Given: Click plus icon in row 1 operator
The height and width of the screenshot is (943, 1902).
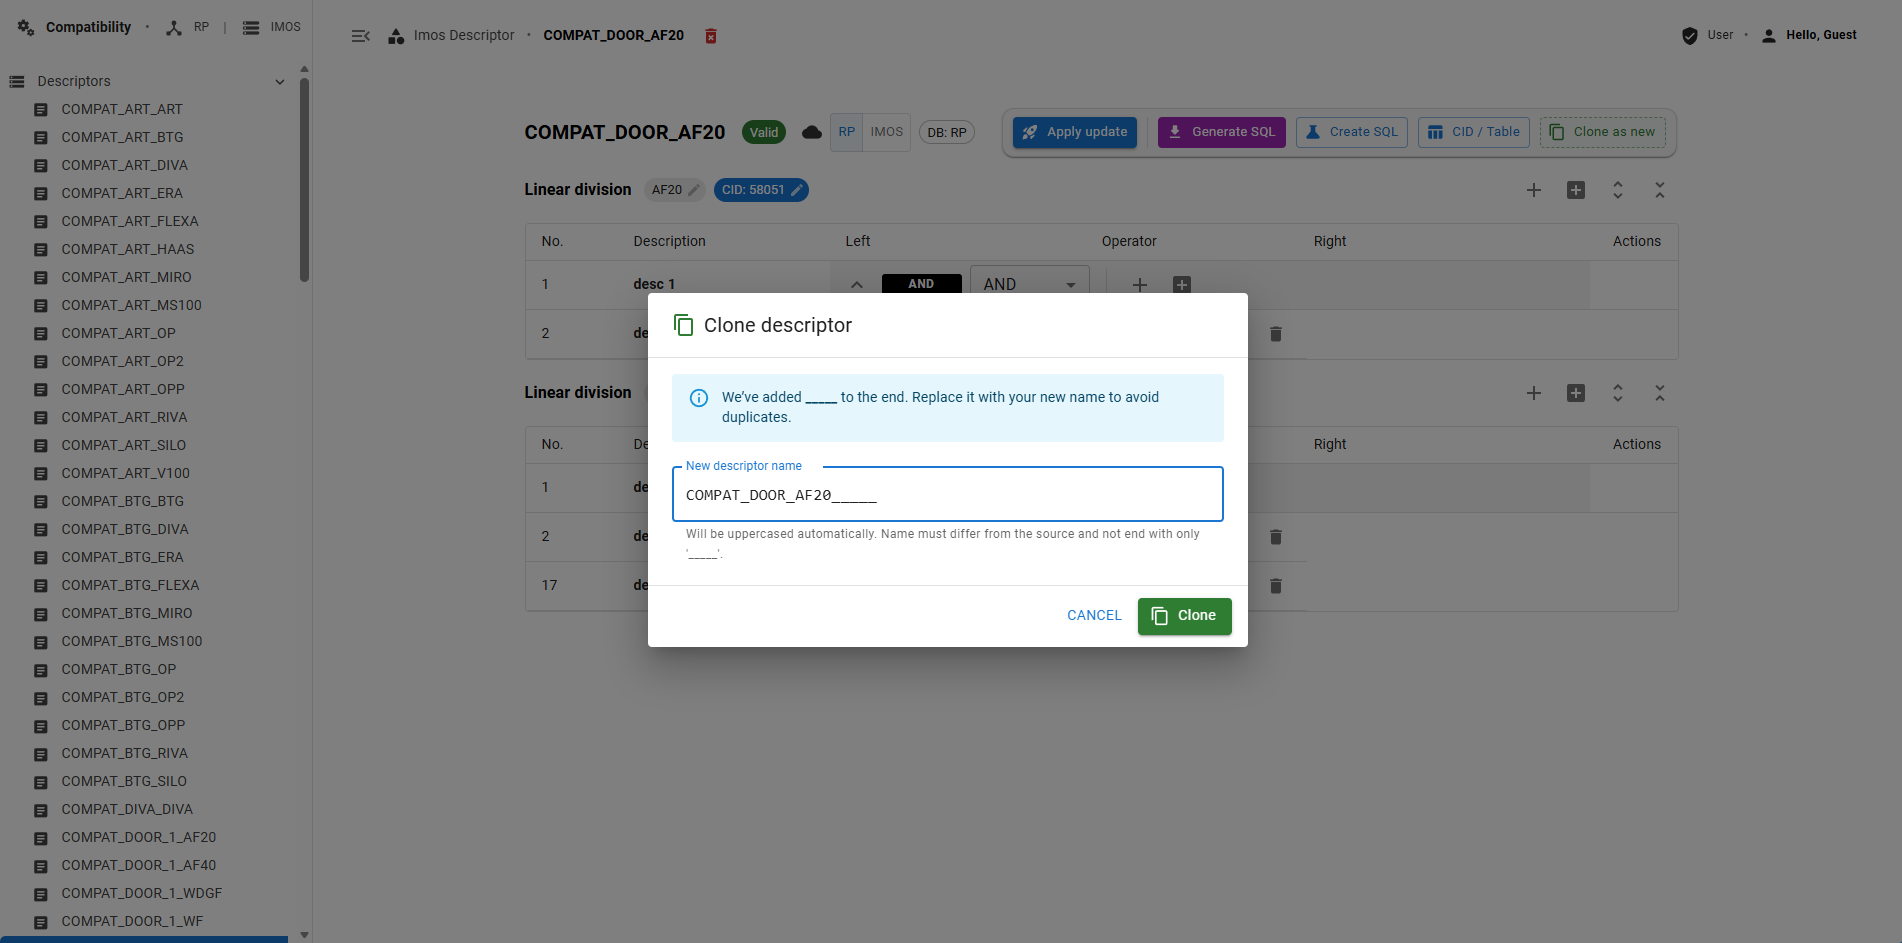Looking at the screenshot, I should tap(1140, 285).
